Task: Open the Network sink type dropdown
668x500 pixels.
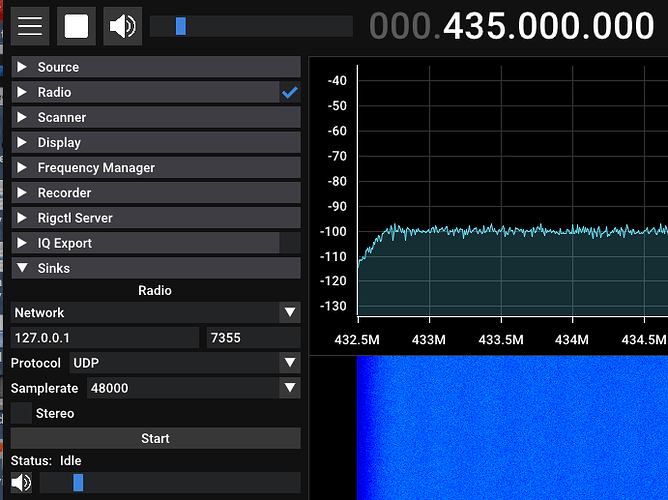Action: click(x=155, y=313)
